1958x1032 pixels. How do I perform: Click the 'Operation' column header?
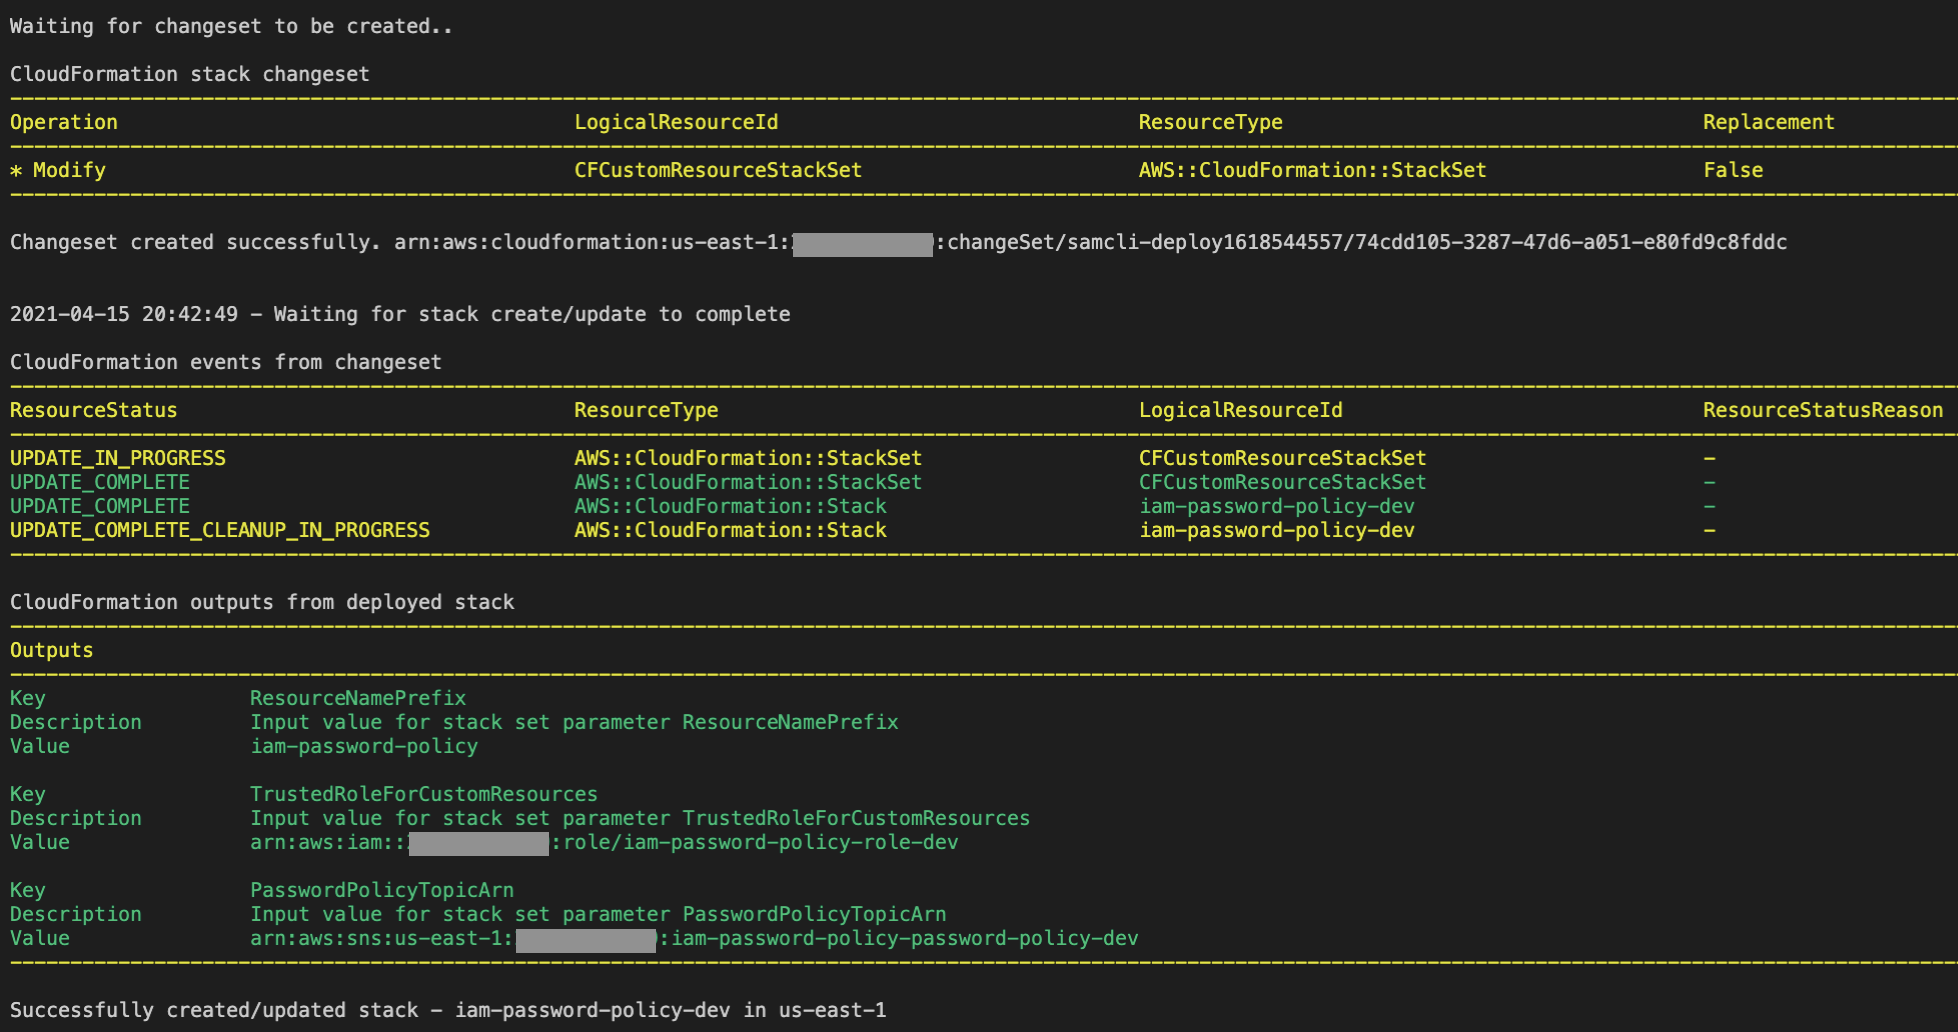[64, 122]
